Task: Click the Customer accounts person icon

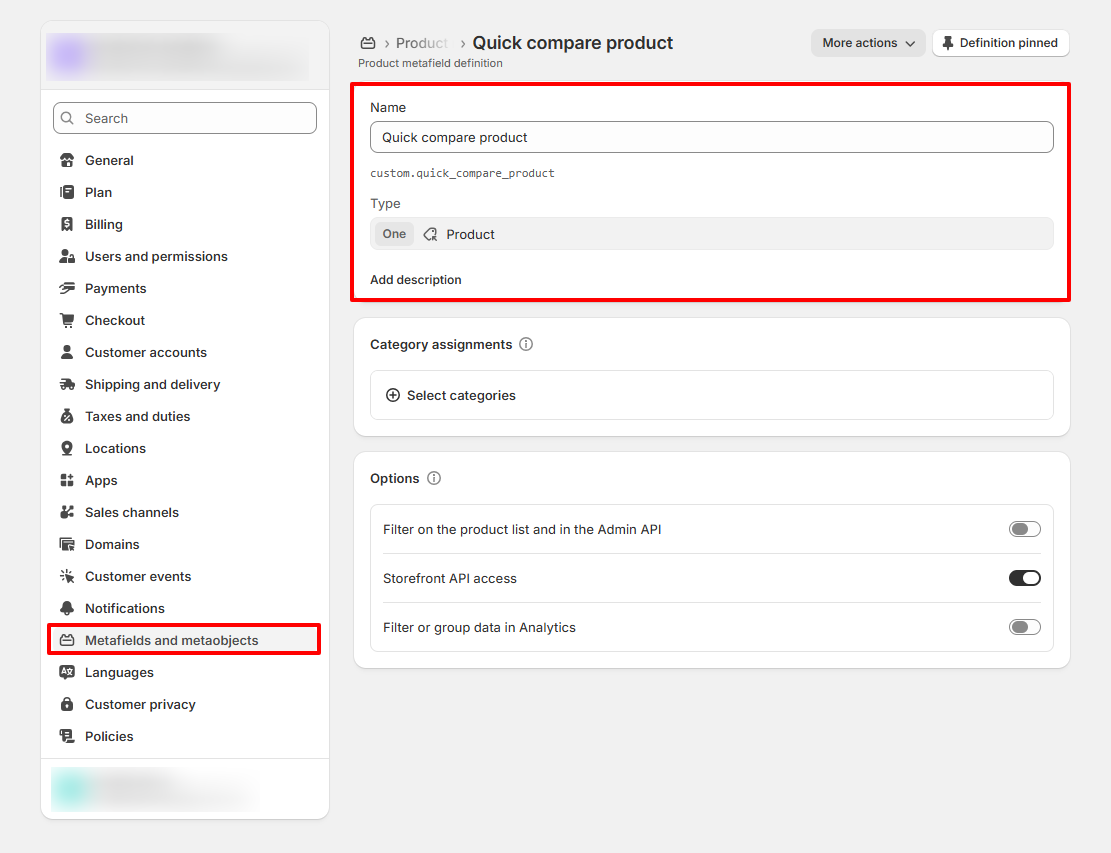Action: tap(67, 352)
